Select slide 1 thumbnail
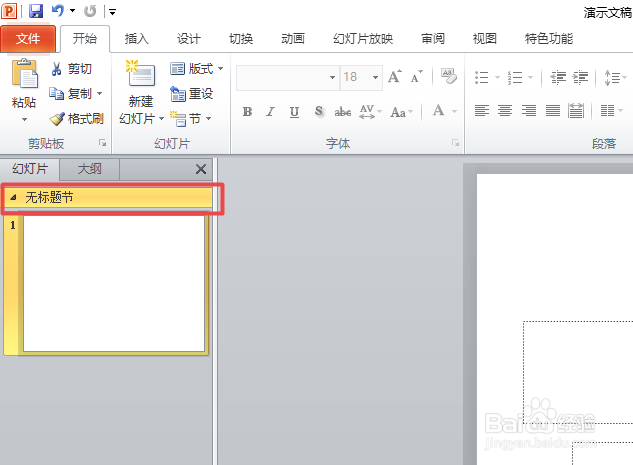The height and width of the screenshot is (465, 633). pyautogui.click(x=114, y=284)
